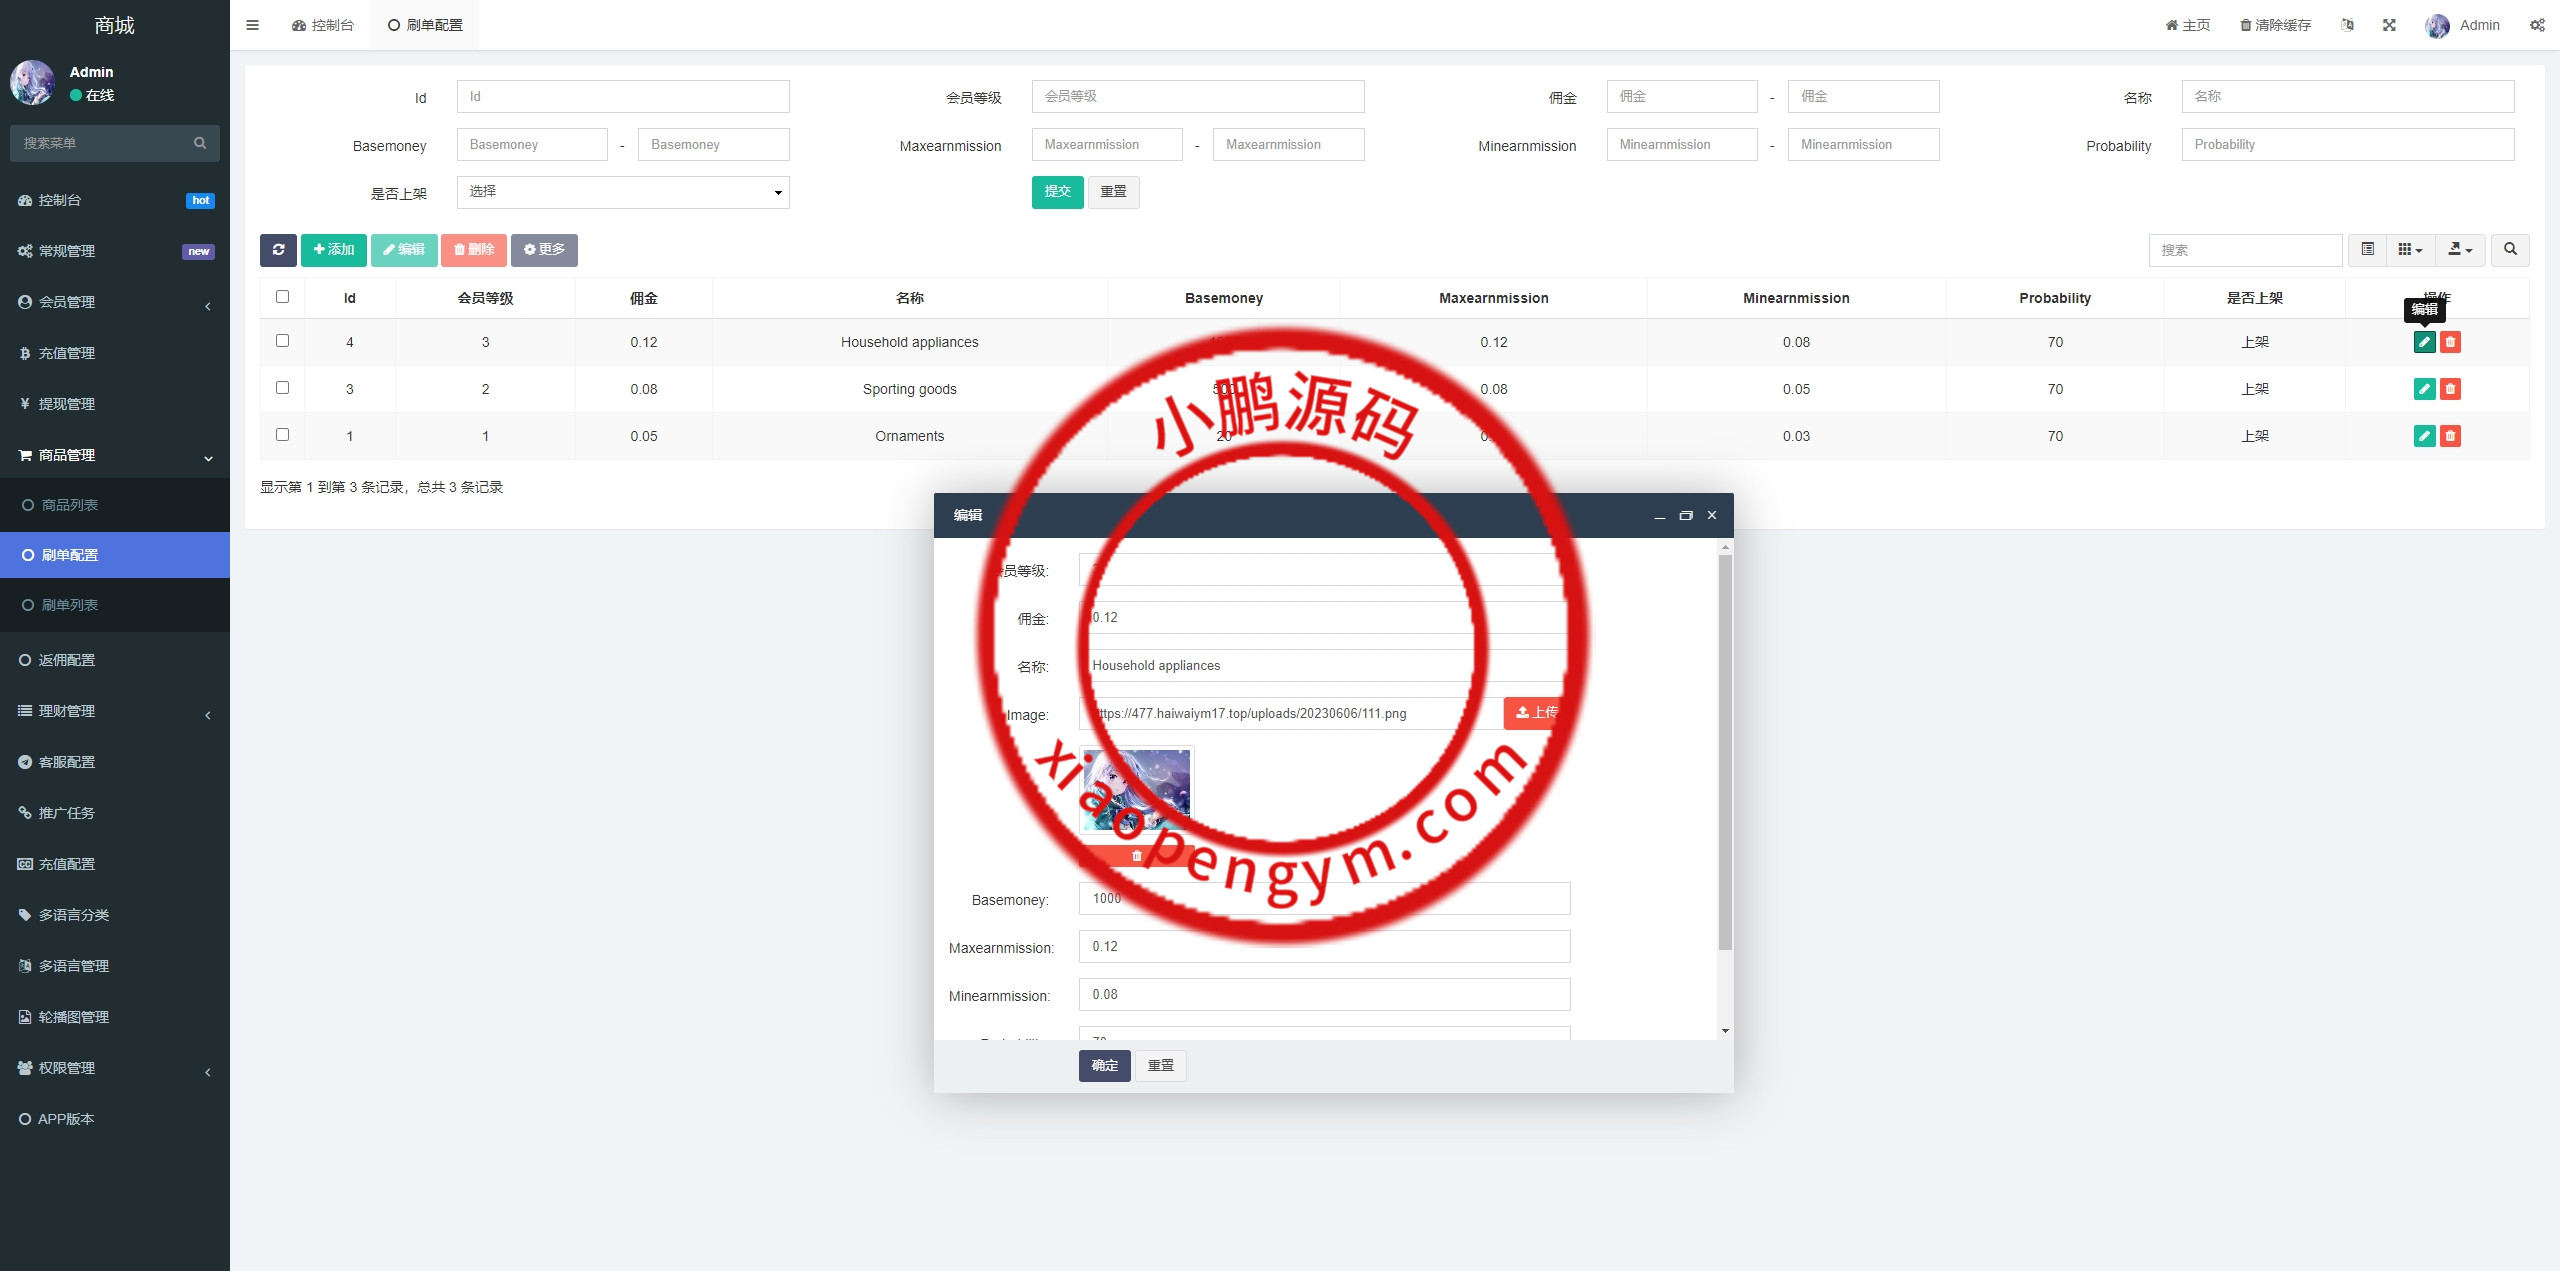Image resolution: width=2560 pixels, height=1271 pixels.
Task: Delete the Ornaments row with trash icon
Action: (x=2450, y=436)
